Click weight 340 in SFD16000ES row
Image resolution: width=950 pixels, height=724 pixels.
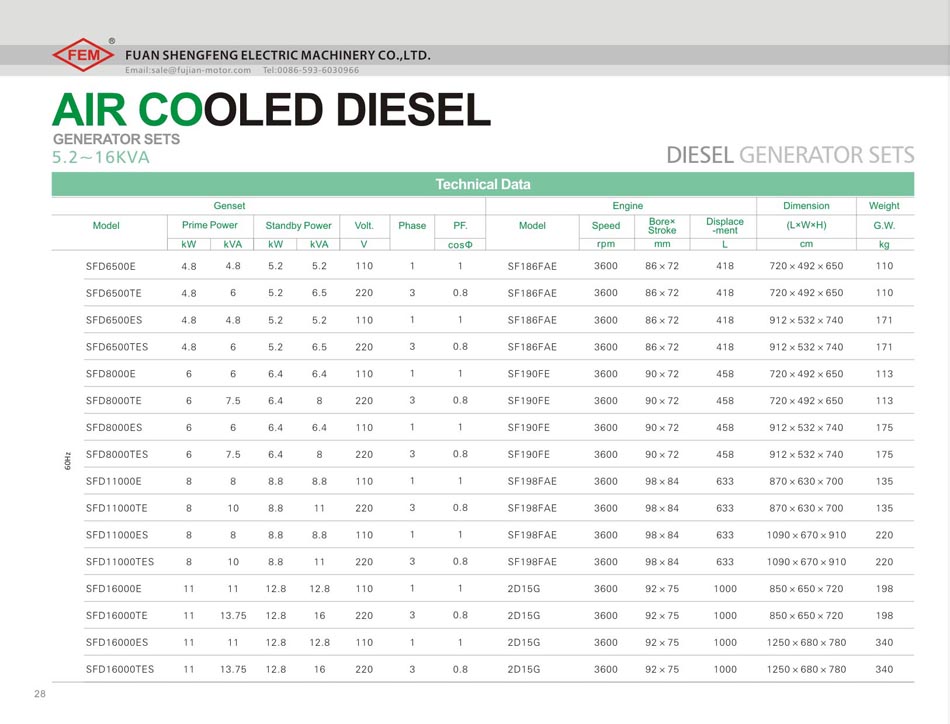pos(884,642)
